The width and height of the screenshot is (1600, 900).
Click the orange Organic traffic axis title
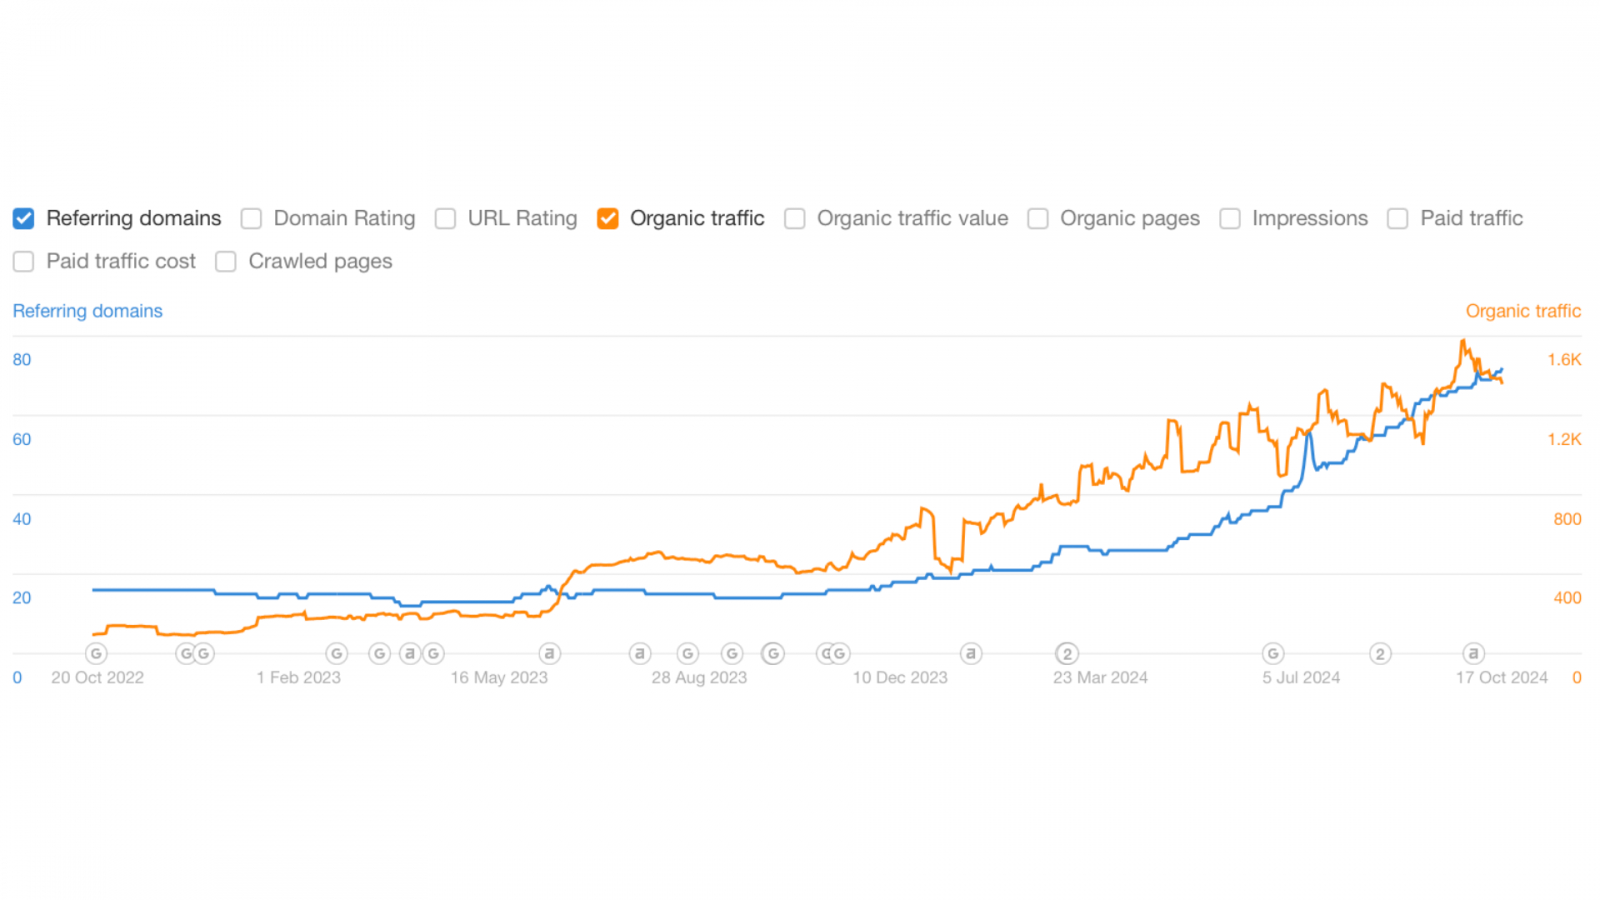pyautogui.click(x=1523, y=311)
